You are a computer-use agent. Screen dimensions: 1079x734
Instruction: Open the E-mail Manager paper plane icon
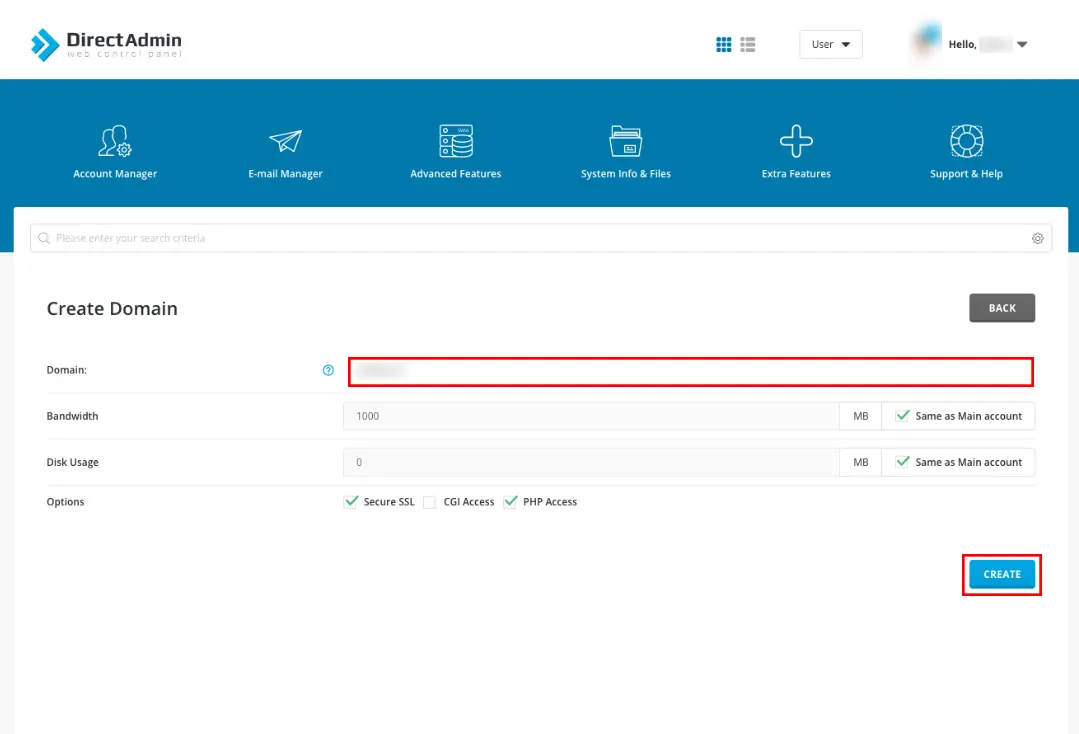285,142
